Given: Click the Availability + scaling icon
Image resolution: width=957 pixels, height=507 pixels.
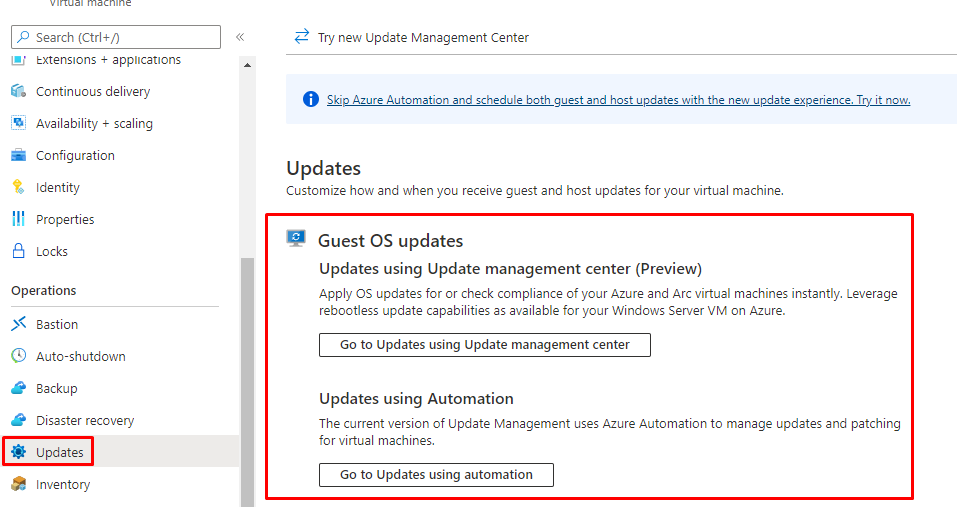Looking at the screenshot, I should (x=18, y=124).
